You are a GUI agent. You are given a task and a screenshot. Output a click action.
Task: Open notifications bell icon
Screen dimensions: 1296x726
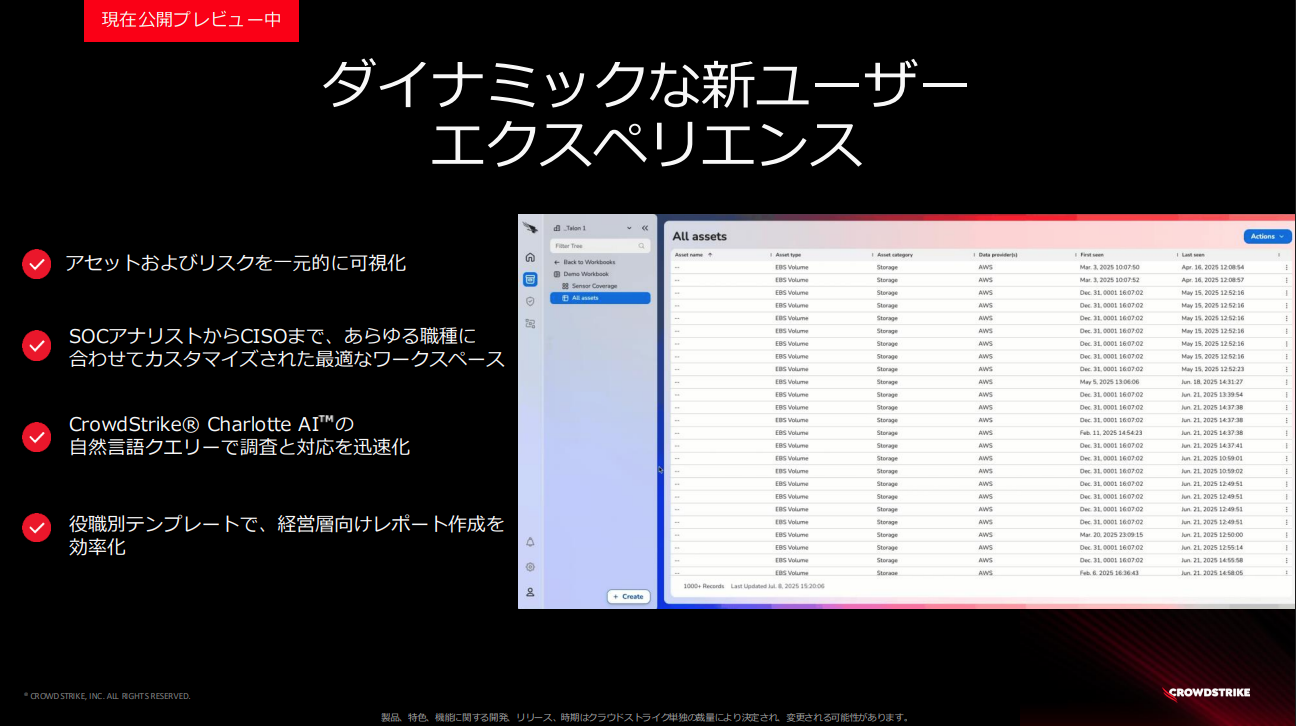coord(530,541)
